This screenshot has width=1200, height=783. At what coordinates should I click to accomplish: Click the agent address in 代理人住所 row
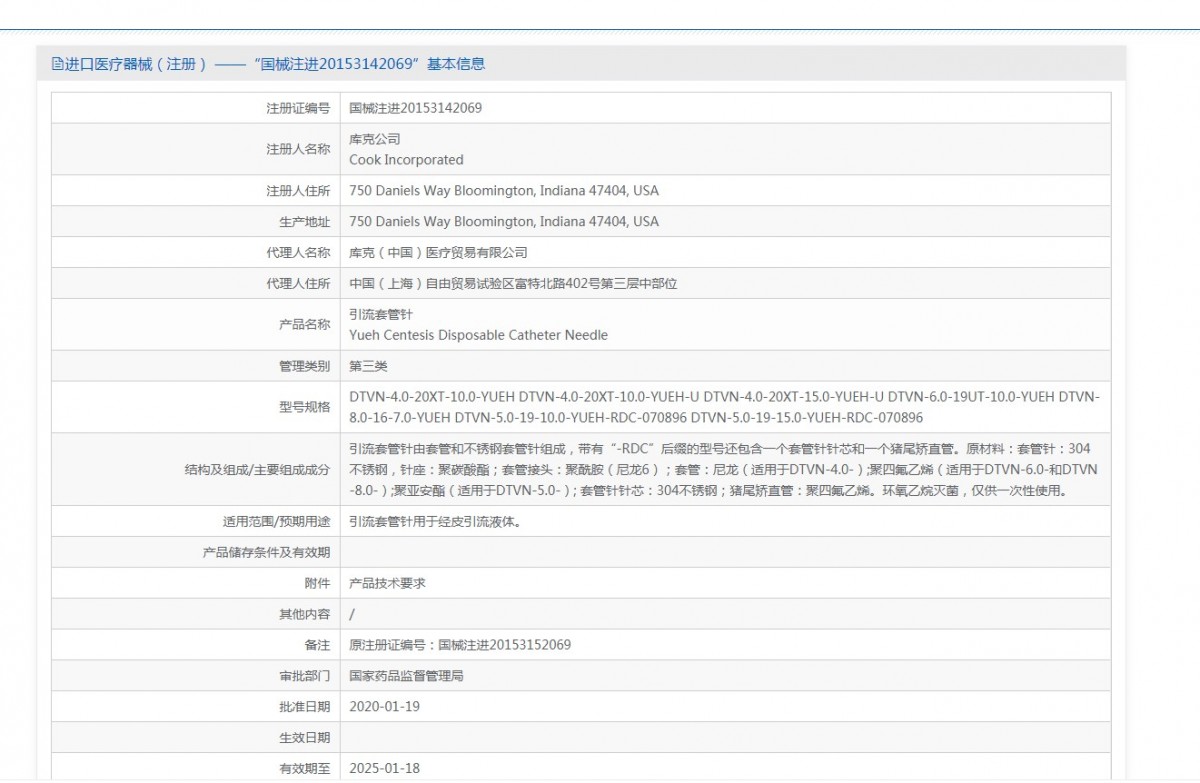(513, 284)
